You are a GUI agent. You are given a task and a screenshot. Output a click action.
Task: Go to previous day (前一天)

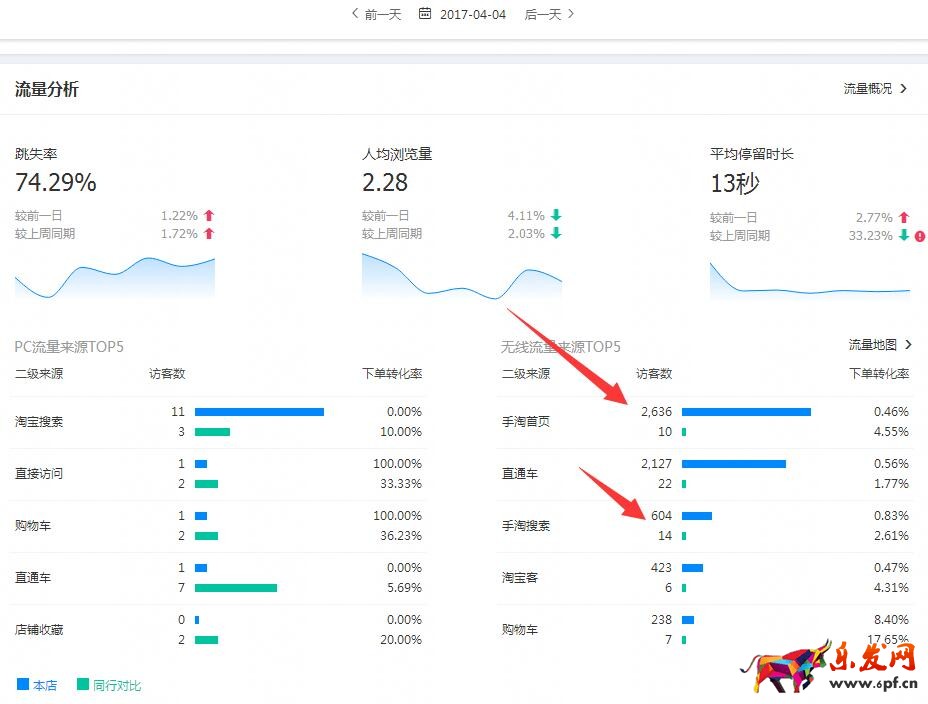[x=376, y=14]
